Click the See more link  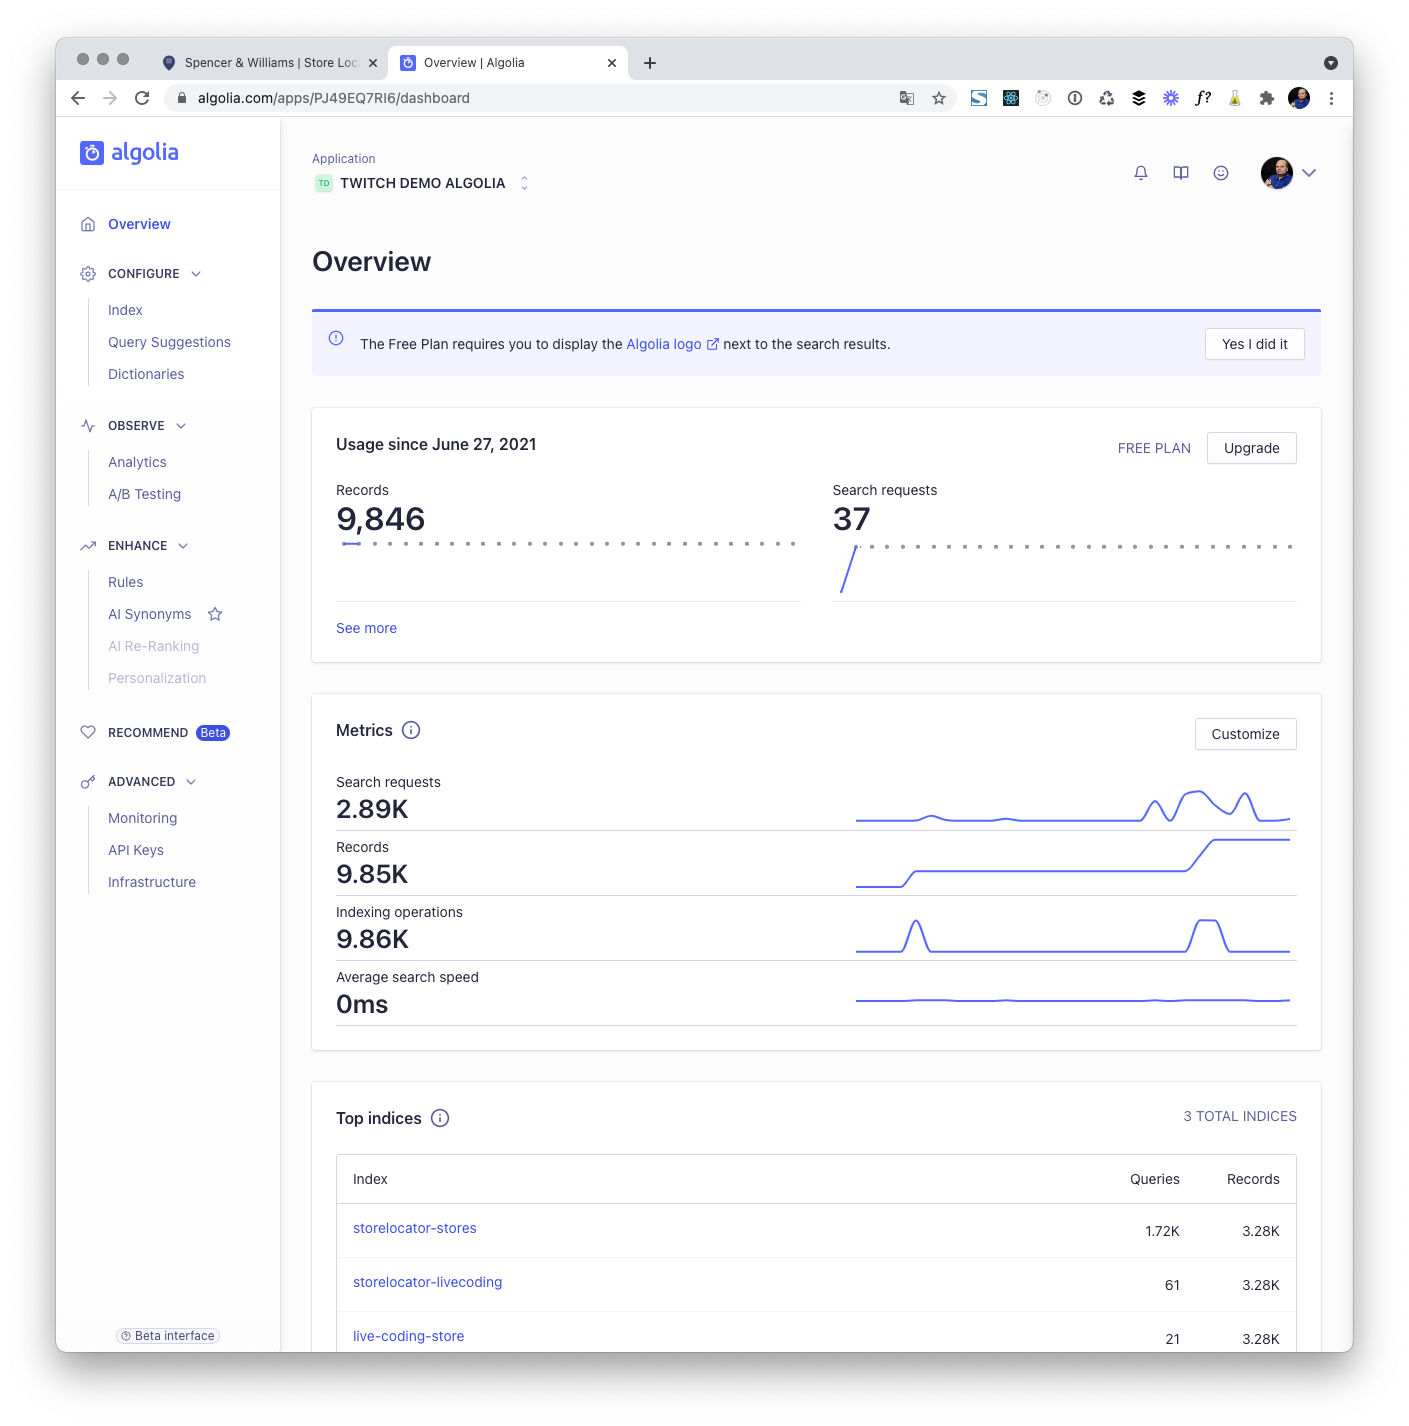pyautogui.click(x=366, y=628)
